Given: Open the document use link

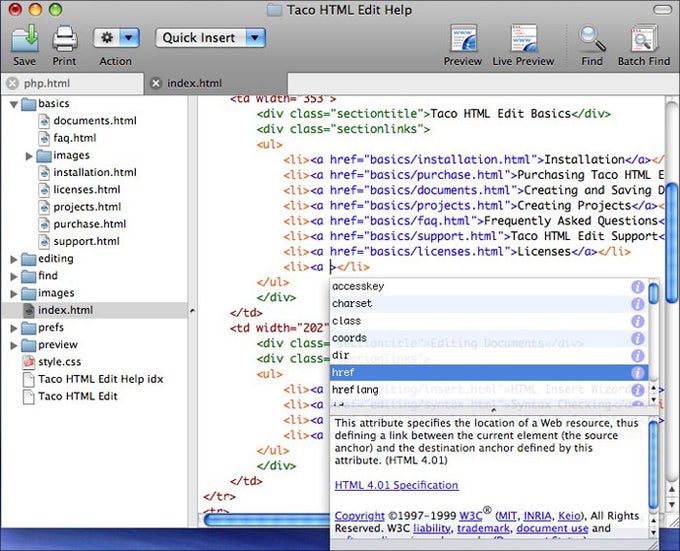Looking at the screenshot, I should coord(552,528).
